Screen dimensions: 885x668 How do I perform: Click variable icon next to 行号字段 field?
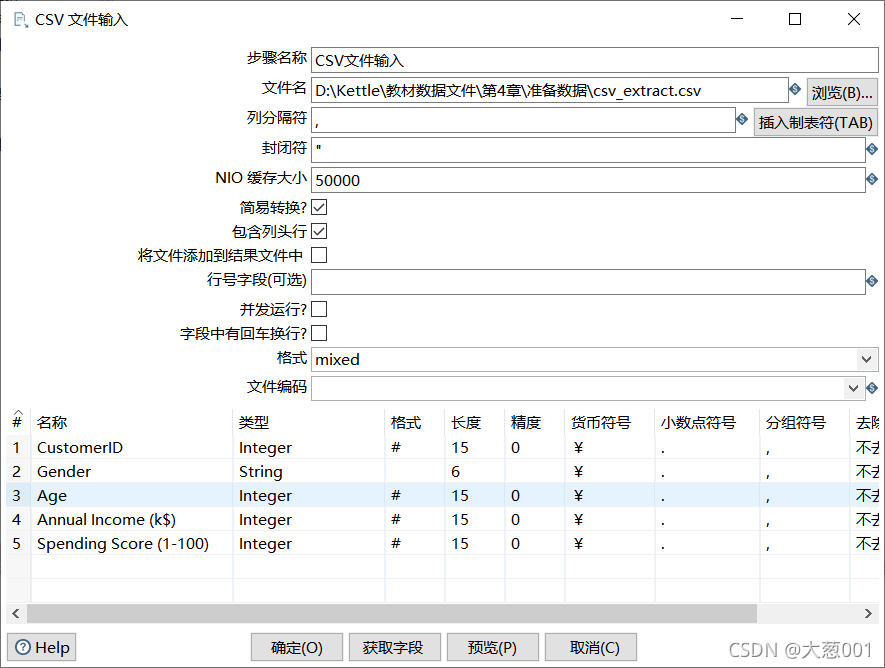[x=872, y=282]
